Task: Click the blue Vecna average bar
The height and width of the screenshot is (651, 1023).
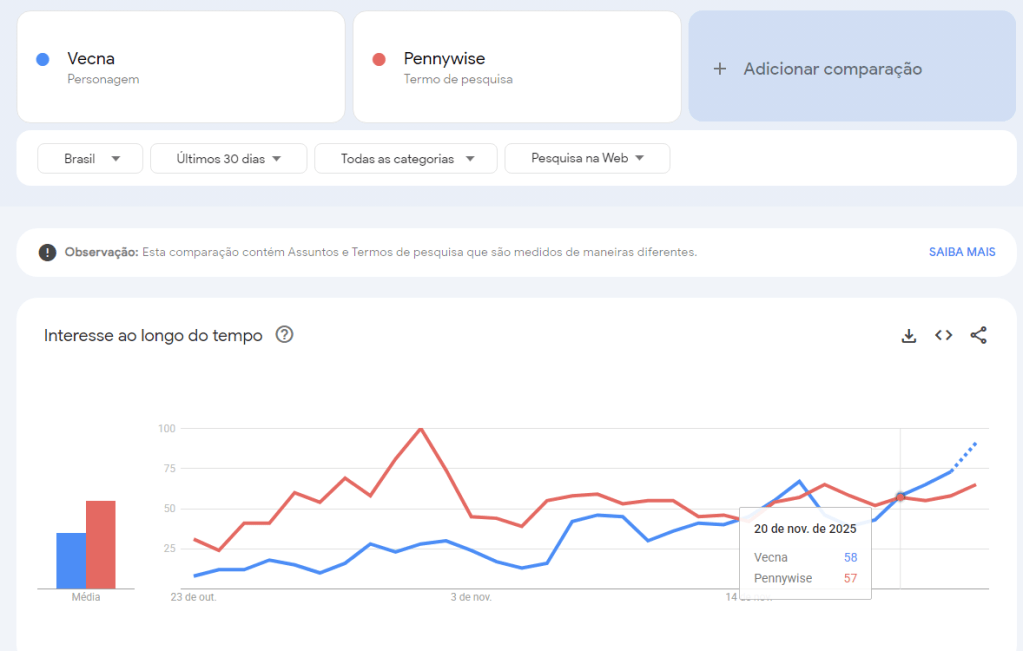Action: [x=70, y=561]
